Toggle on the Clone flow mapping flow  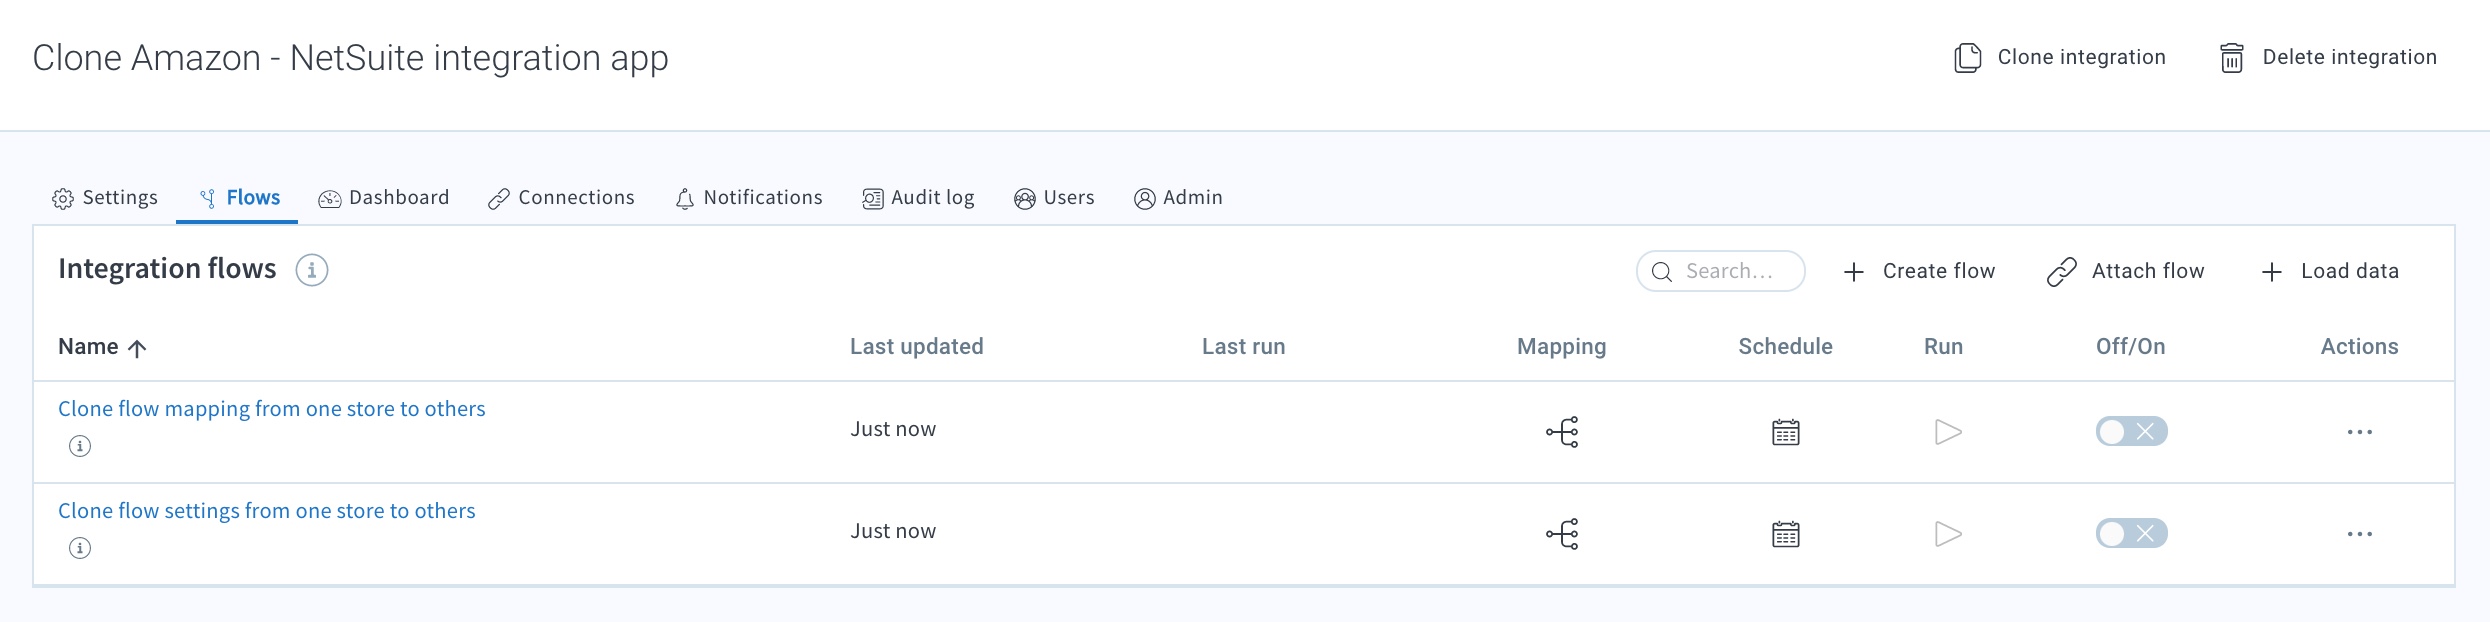click(x=2132, y=432)
